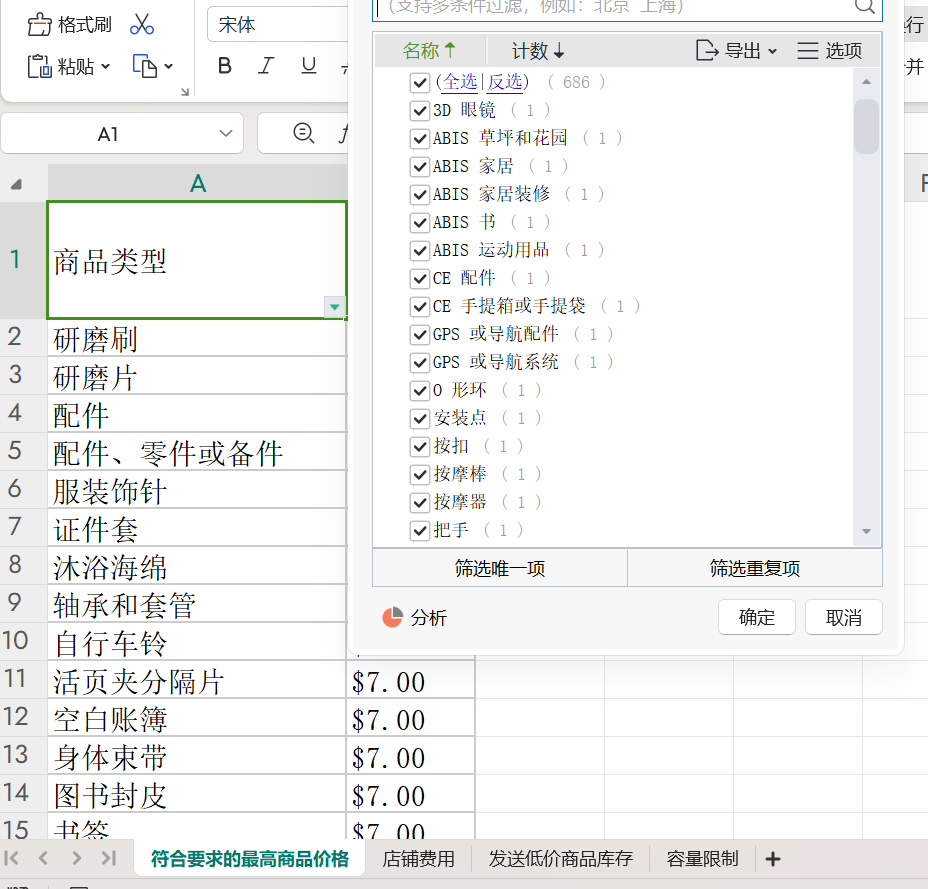Uncheck GPS 或导航系统 checkbox
This screenshot has height=889, width=928.
[420, 362]
